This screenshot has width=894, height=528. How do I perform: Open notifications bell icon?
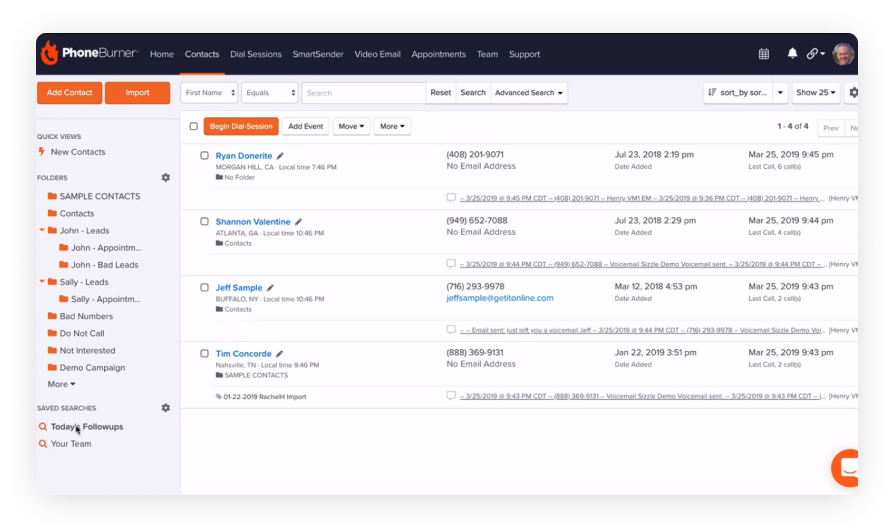pyautogui.click(x=792, y=54)
